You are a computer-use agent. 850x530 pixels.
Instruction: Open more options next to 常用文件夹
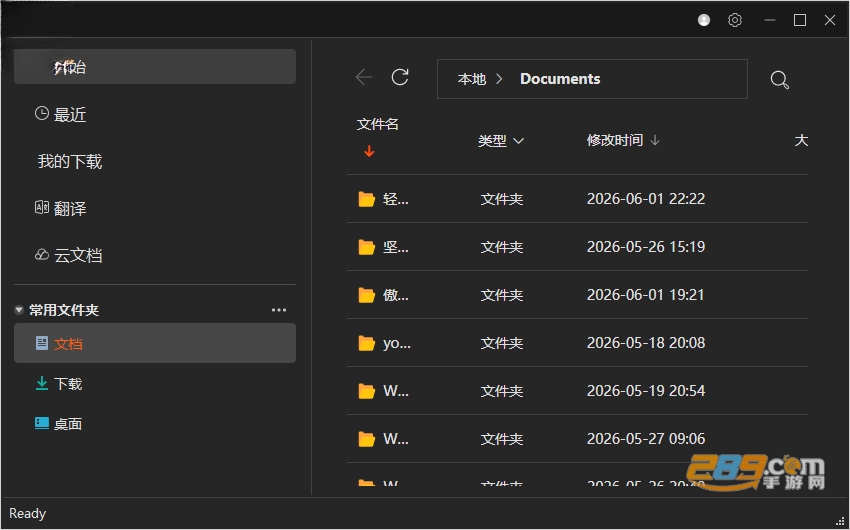tap(279, 310)
